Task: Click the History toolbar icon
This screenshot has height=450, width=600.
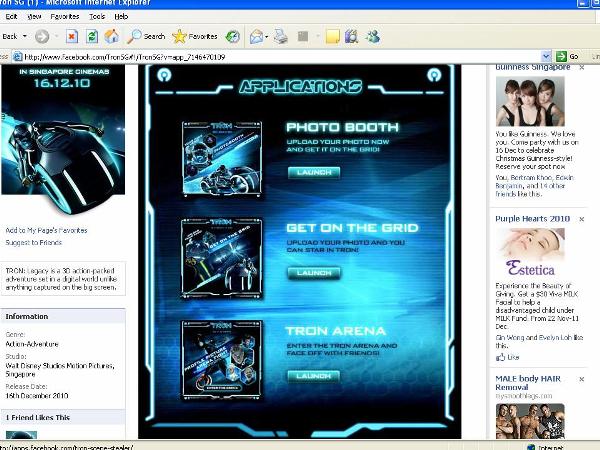Action: click(x=233, y=37)
